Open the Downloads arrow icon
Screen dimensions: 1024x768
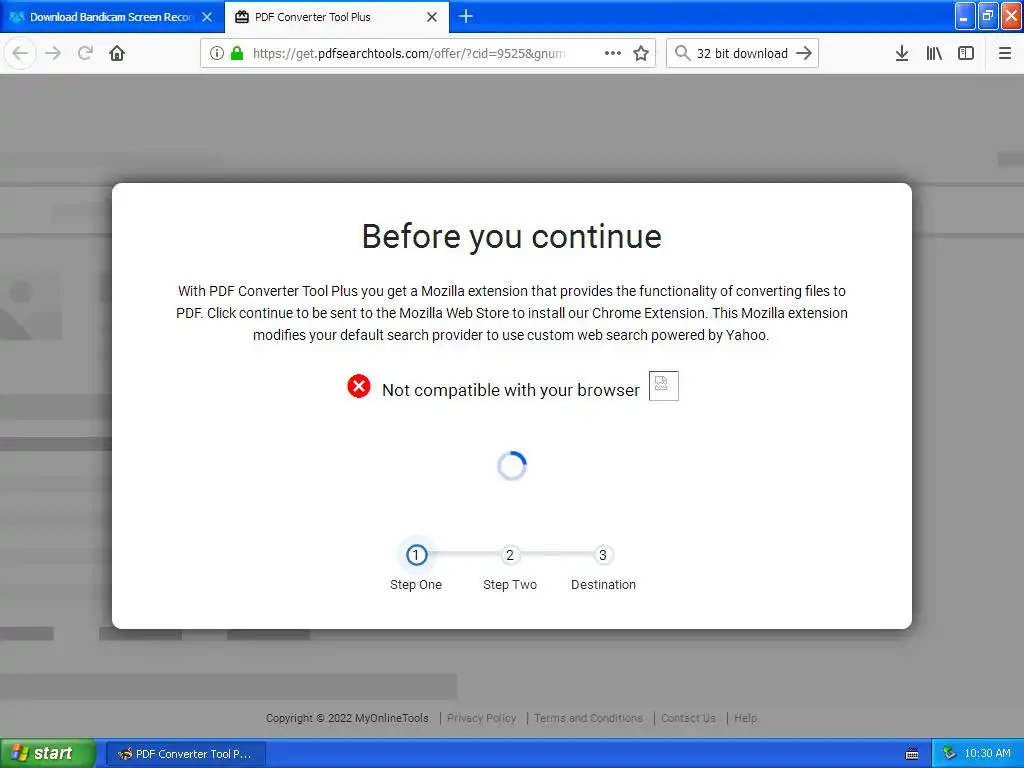click(902, 54)
